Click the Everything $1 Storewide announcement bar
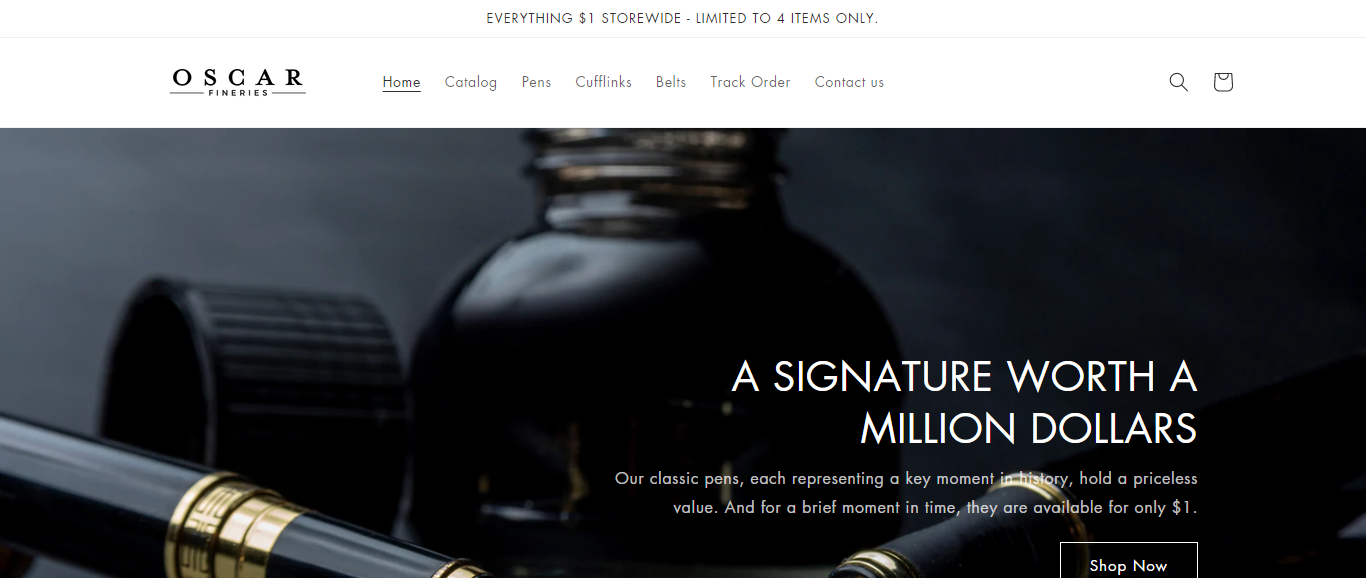 682,18
